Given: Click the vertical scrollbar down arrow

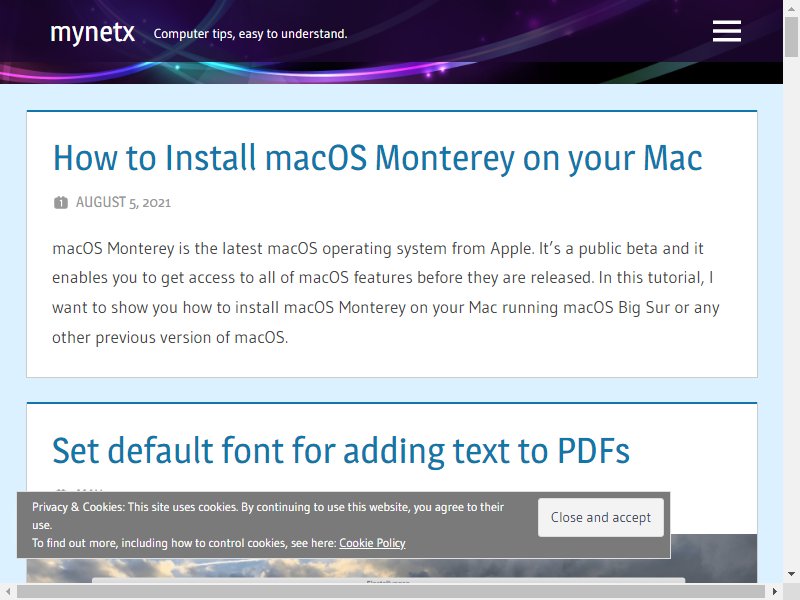Looking at the screenshot, I should click(791, 574).
